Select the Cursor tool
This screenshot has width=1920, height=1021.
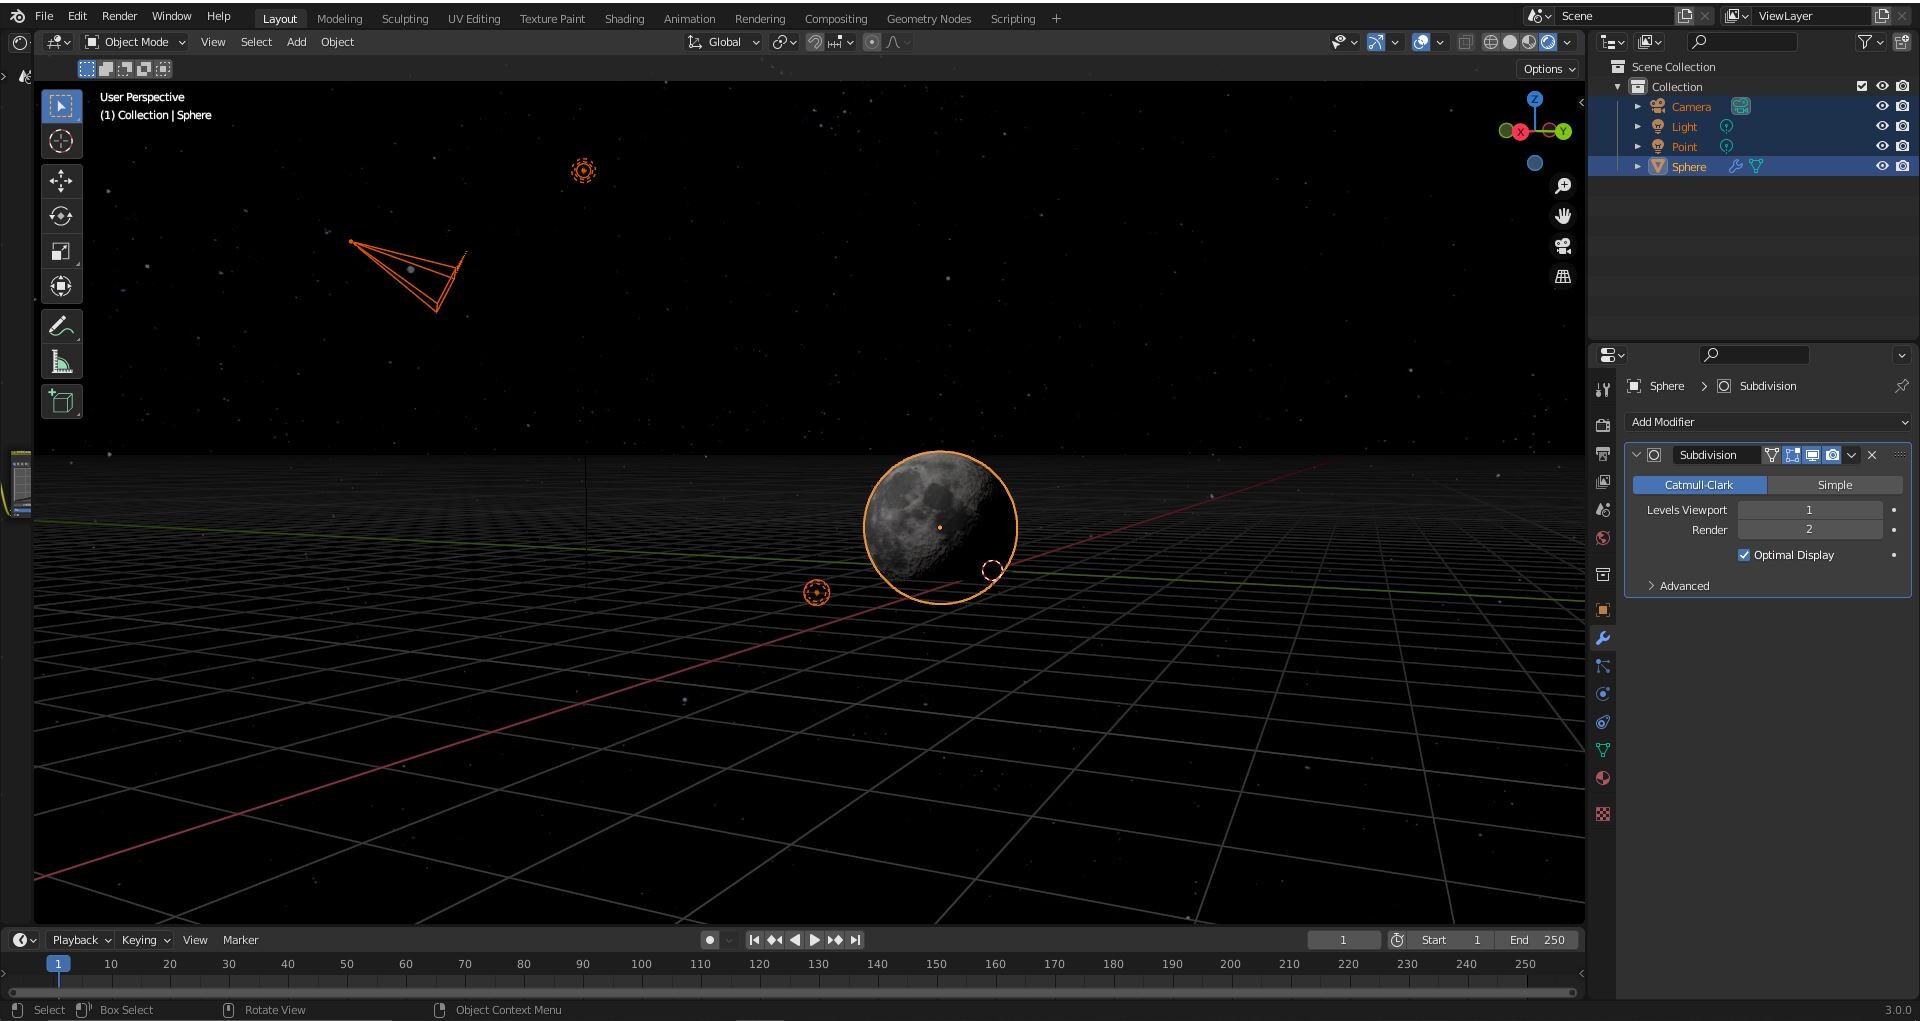tap(61, 141)
